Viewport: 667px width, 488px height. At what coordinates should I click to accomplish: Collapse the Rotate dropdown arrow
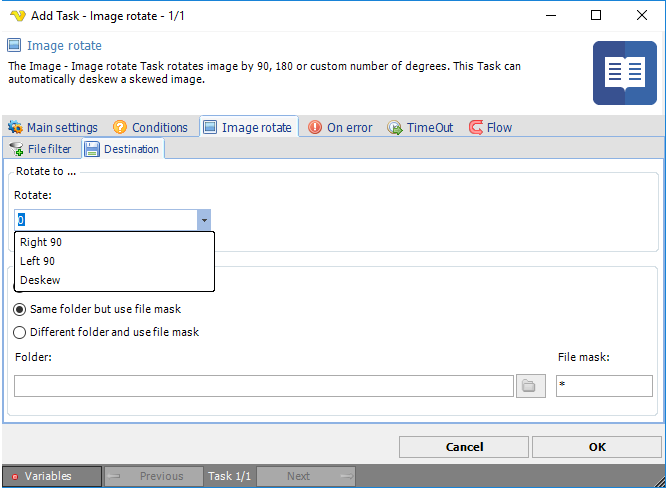coord(204,220)
